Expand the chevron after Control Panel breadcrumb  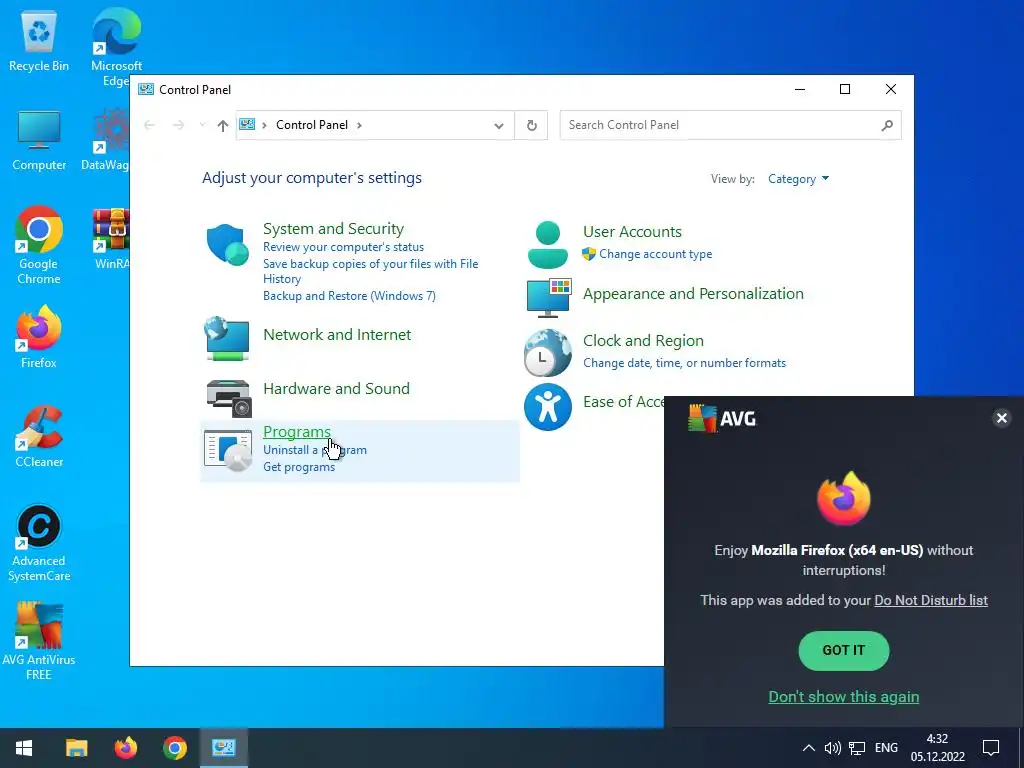(359, 125)
